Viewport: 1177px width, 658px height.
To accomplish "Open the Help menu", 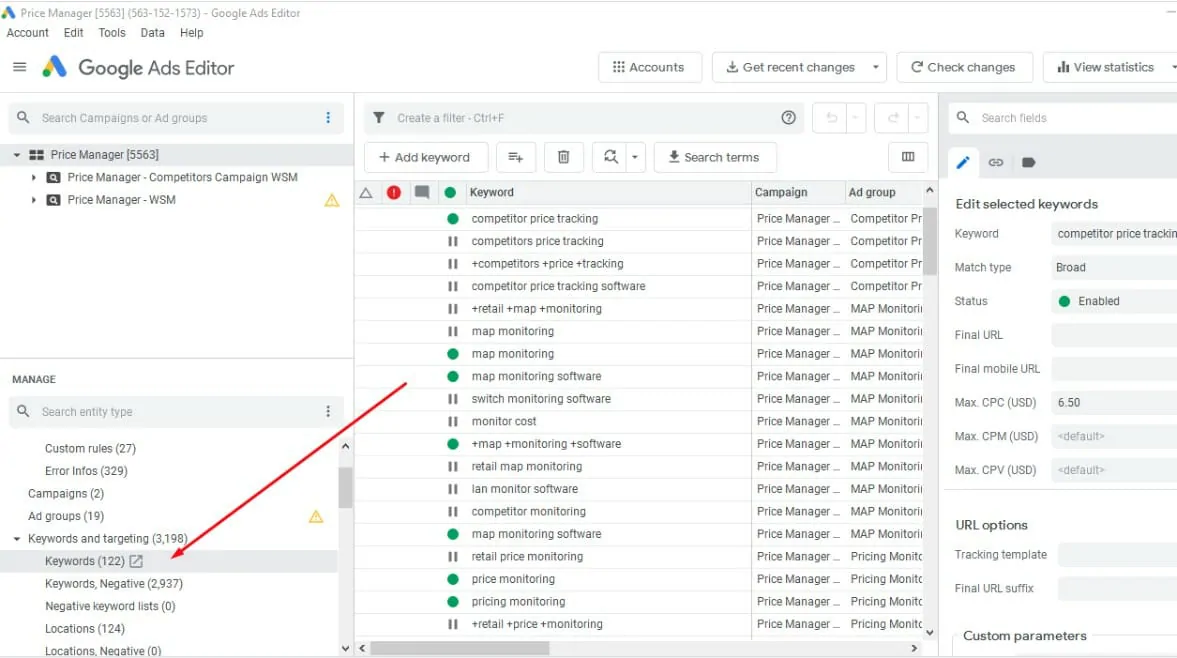I will [191, 33].
